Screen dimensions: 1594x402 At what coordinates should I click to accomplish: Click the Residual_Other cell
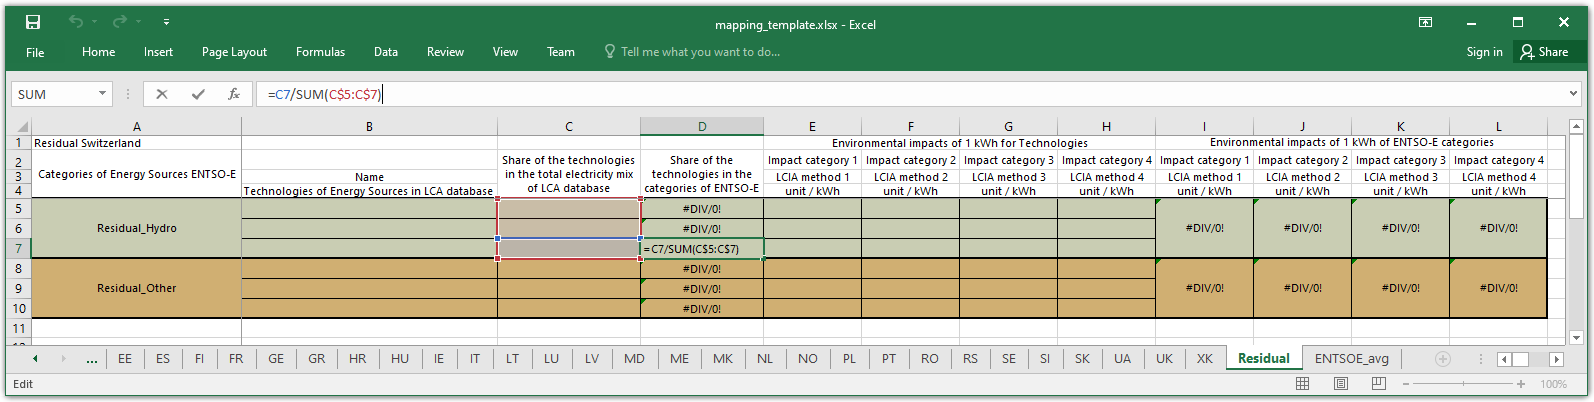tap(137, 288)
